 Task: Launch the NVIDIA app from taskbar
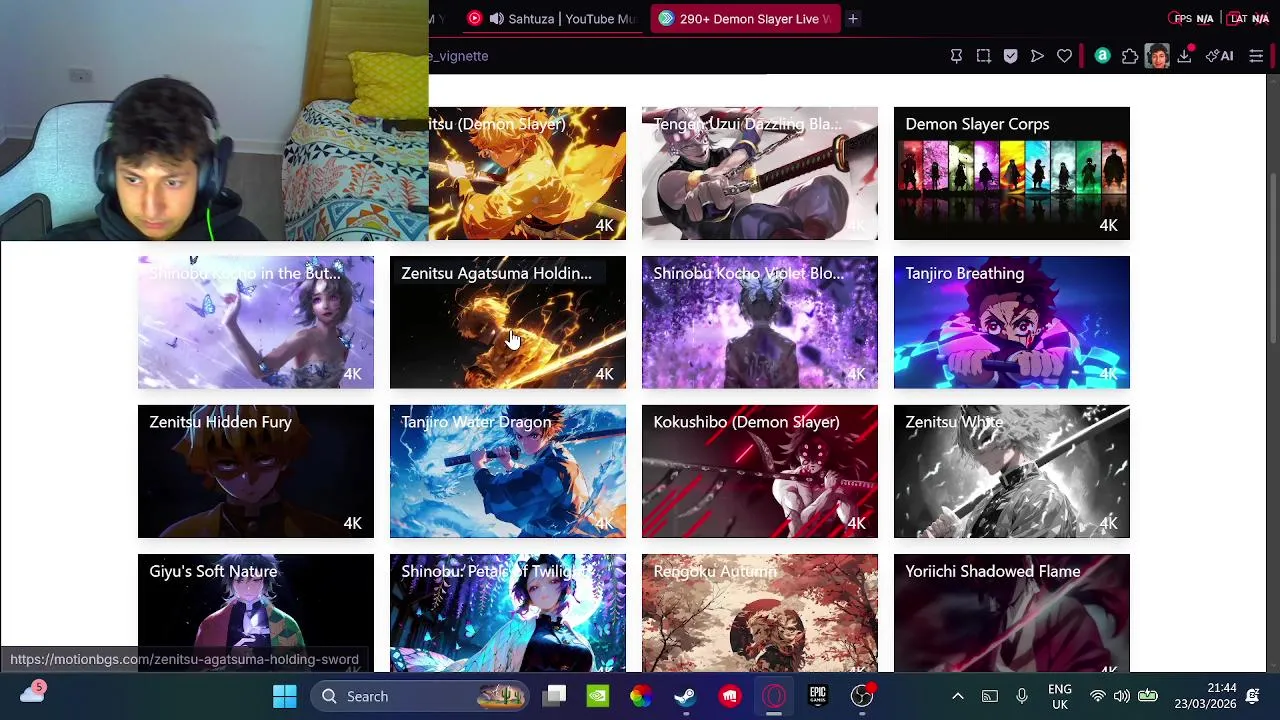(x=598, y=696)
